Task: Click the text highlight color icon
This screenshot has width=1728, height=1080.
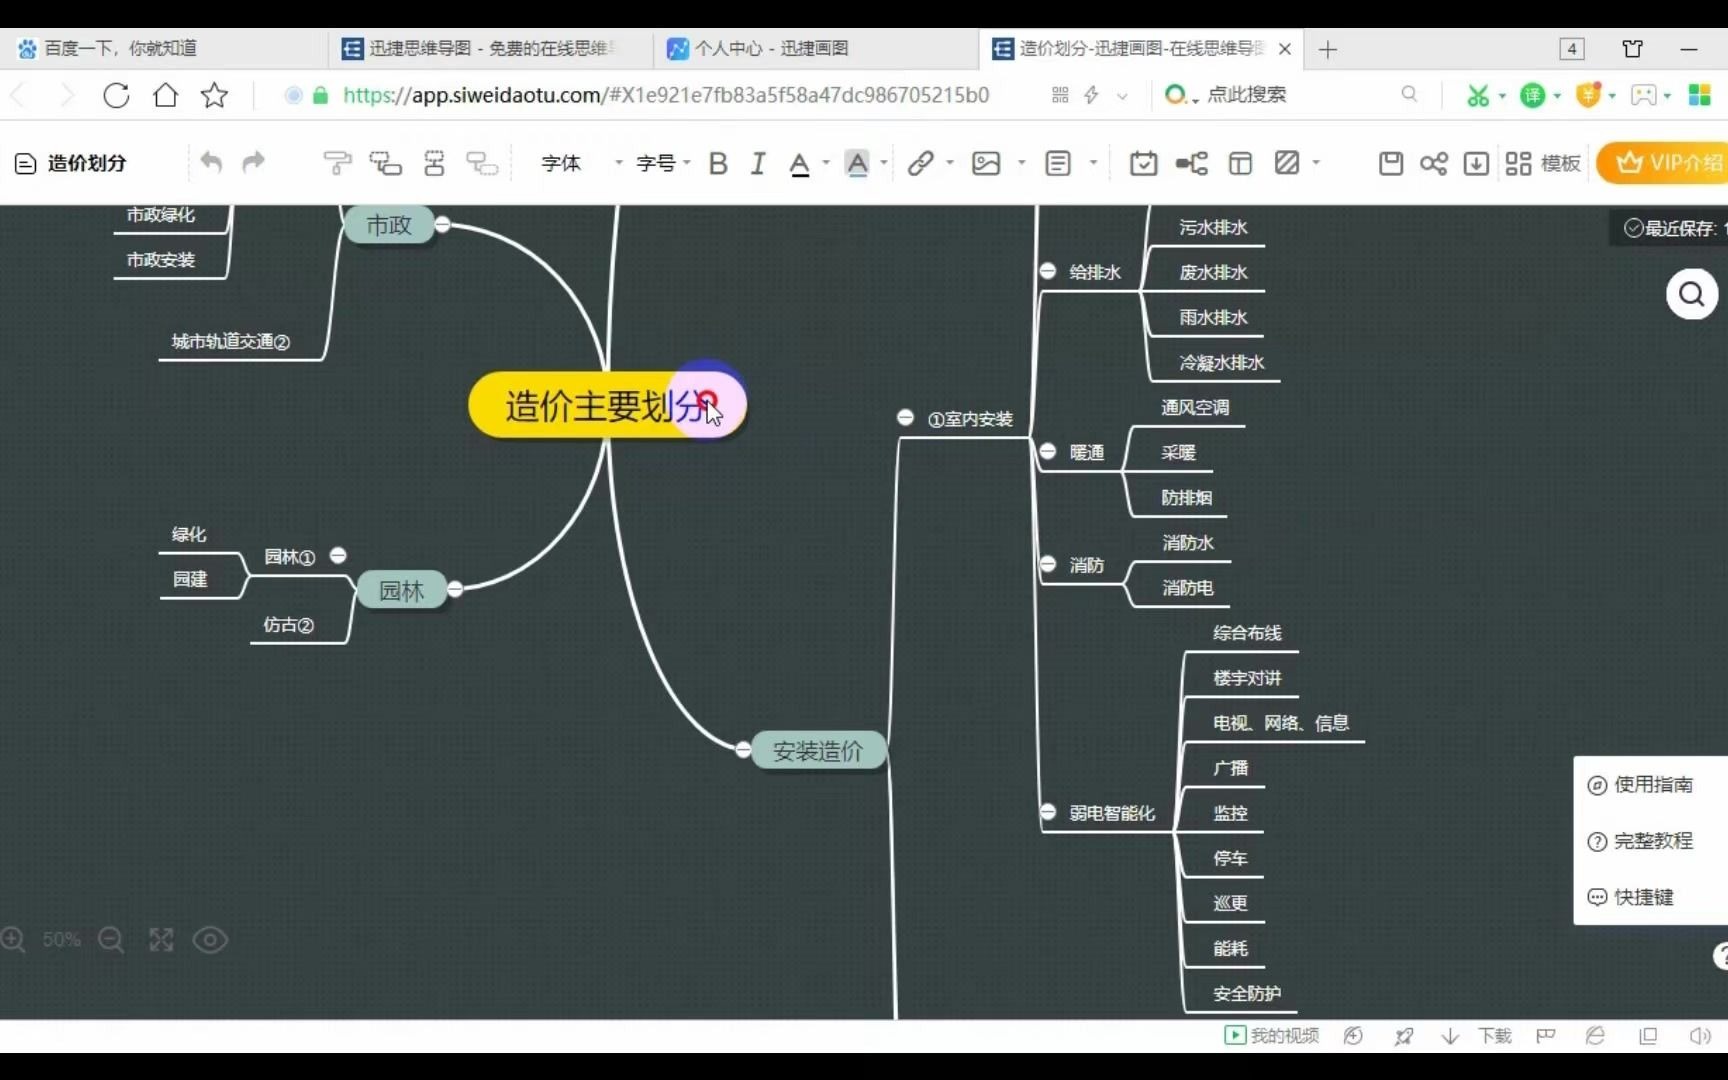Action: [x=857, y=164]
